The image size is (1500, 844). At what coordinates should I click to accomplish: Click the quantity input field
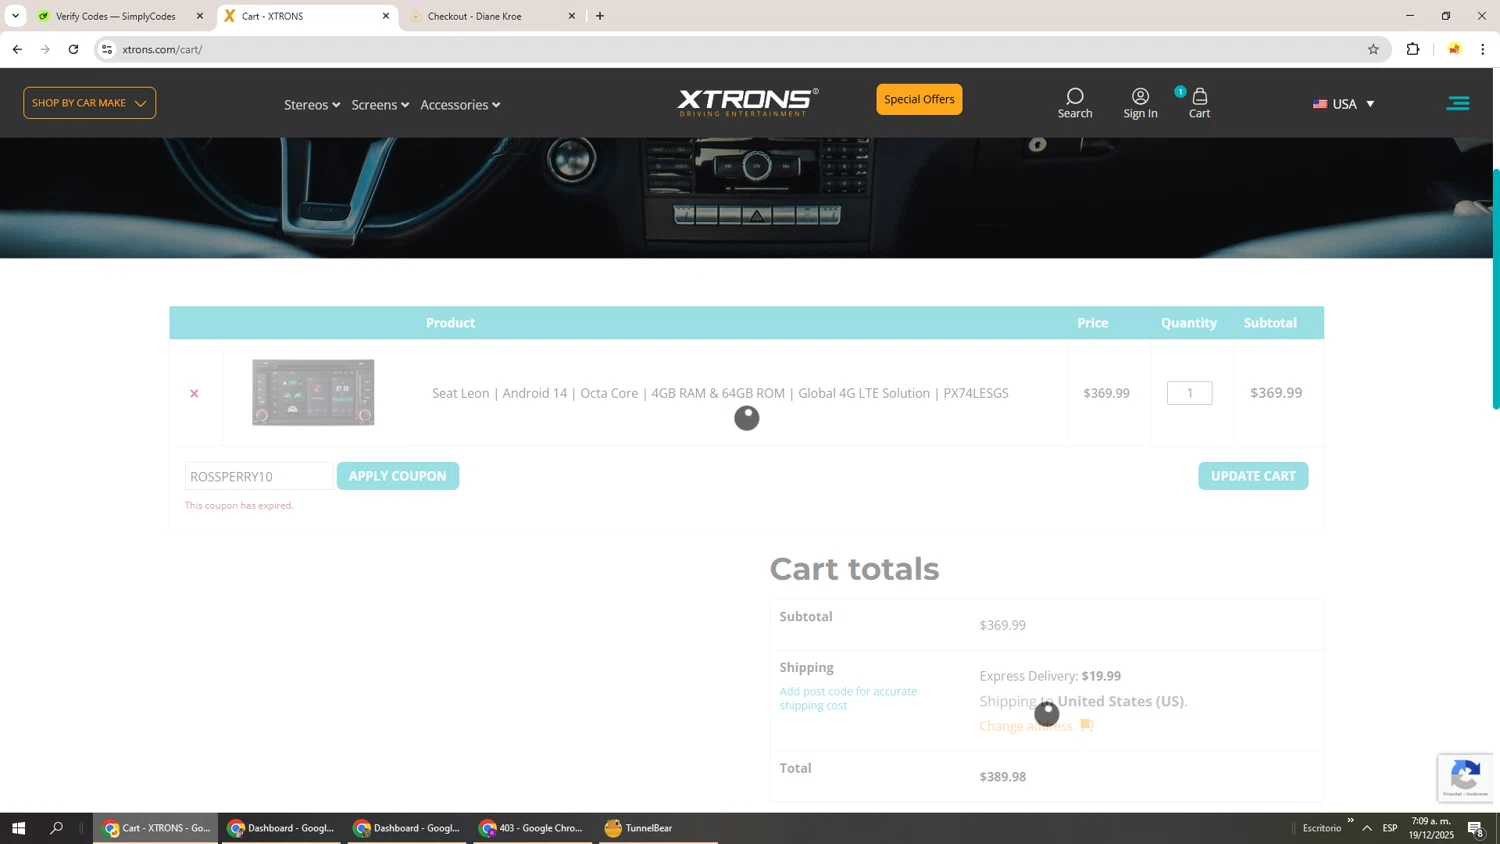pyautogui.click(x=1190, y=393)
